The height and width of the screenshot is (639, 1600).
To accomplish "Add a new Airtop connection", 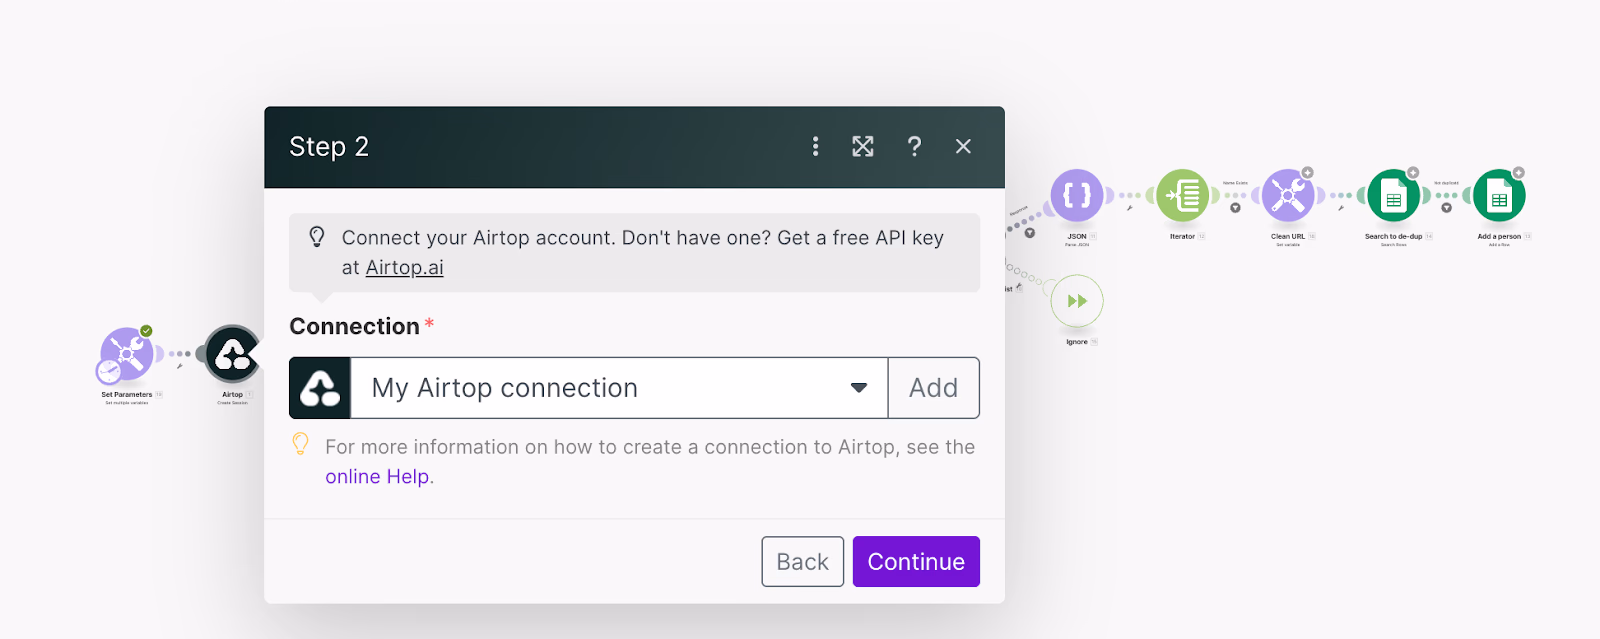I will [933, 388].
